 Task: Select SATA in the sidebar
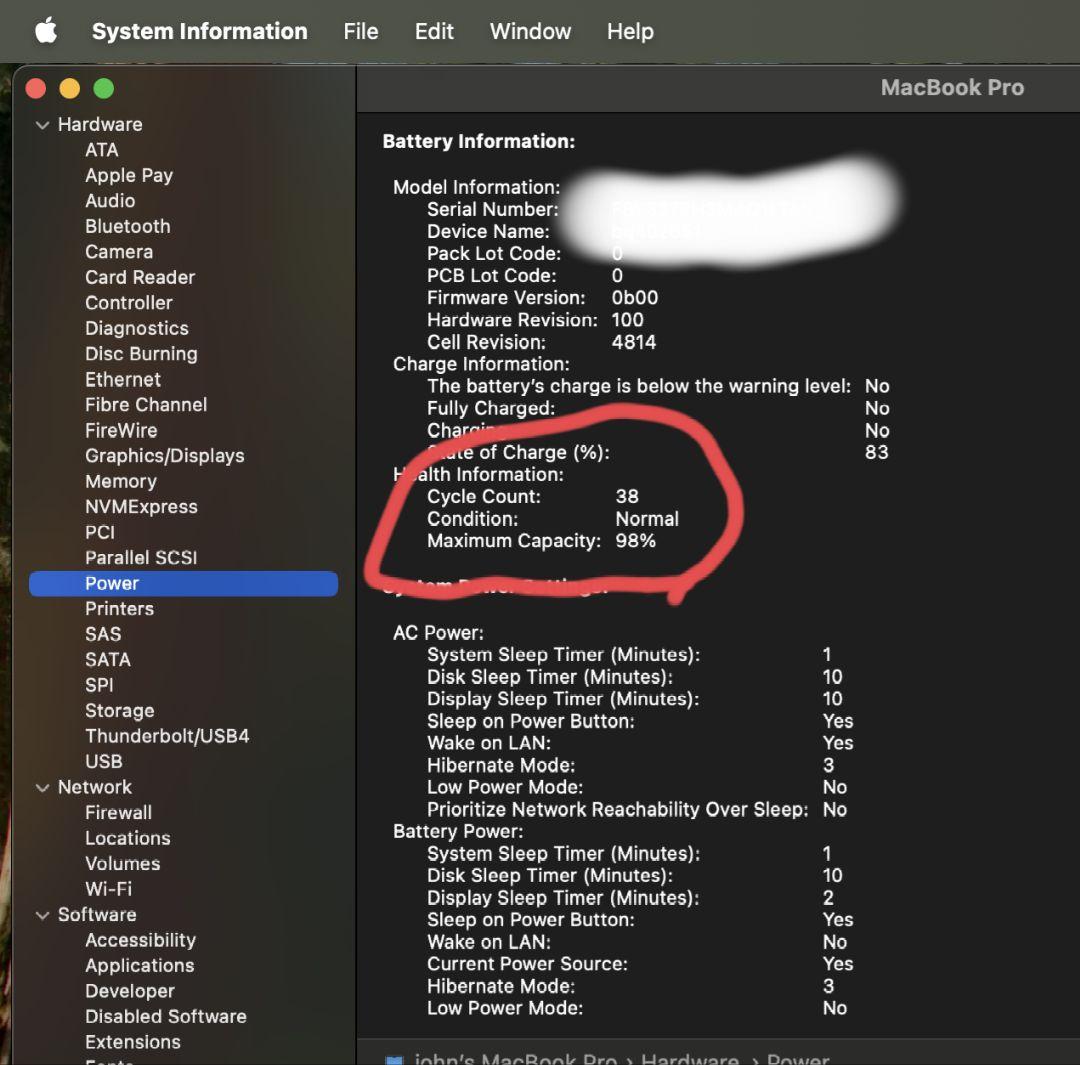tap(108, 660)
